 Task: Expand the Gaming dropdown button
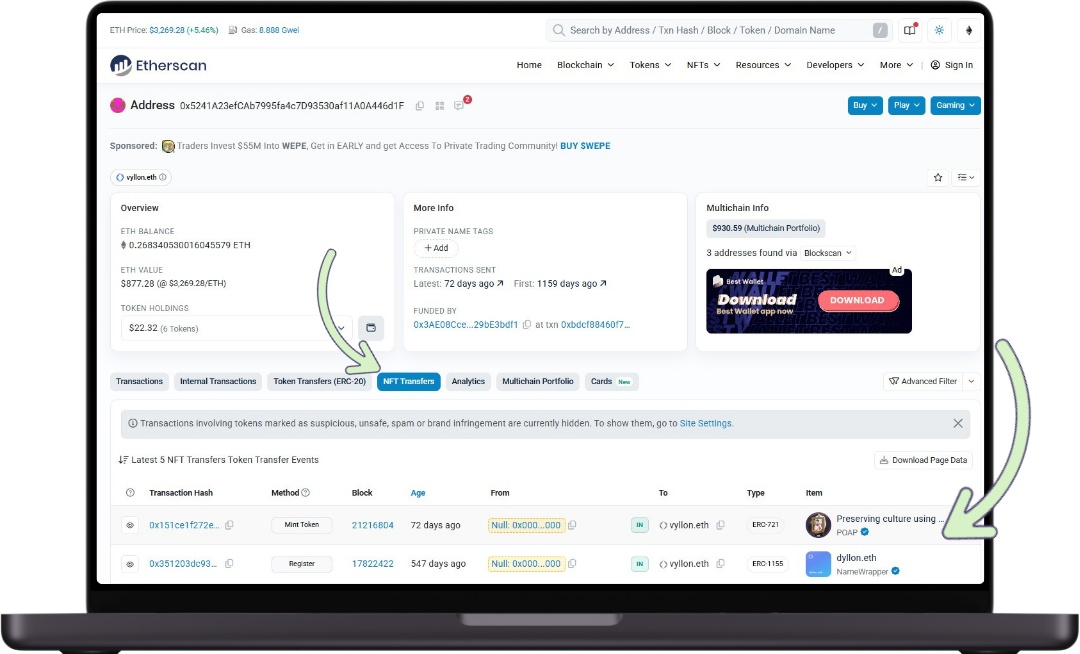(x=955, y=105)
